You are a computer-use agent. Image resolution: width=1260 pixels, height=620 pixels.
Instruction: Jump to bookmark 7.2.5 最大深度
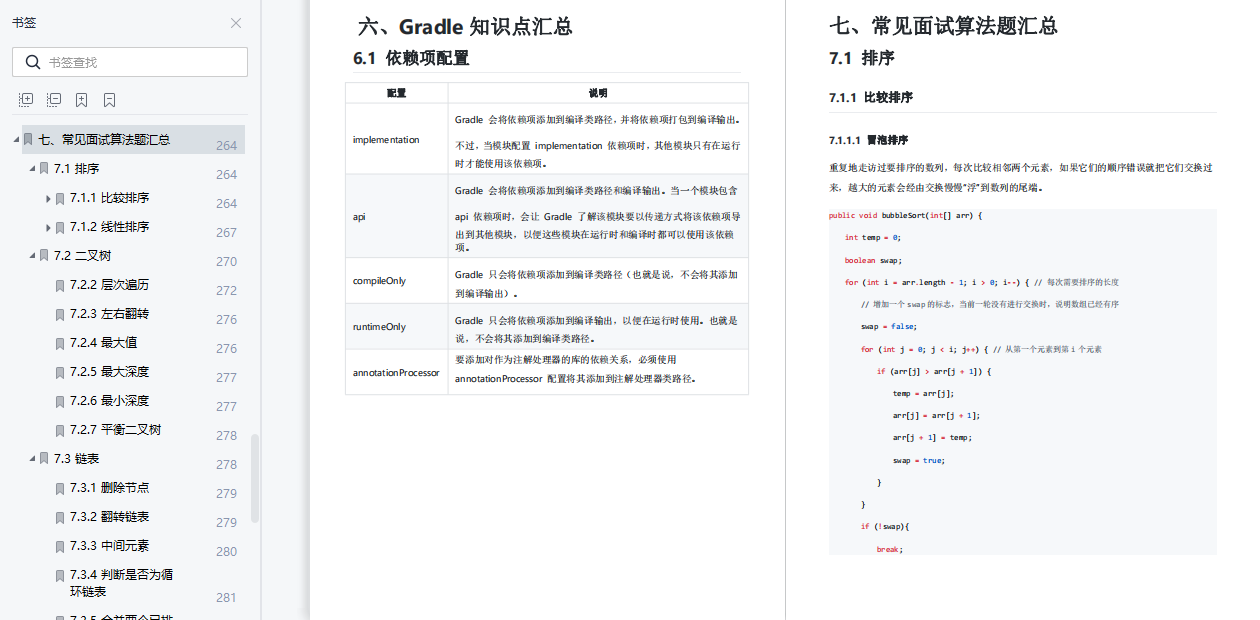(x=110, y=372)
